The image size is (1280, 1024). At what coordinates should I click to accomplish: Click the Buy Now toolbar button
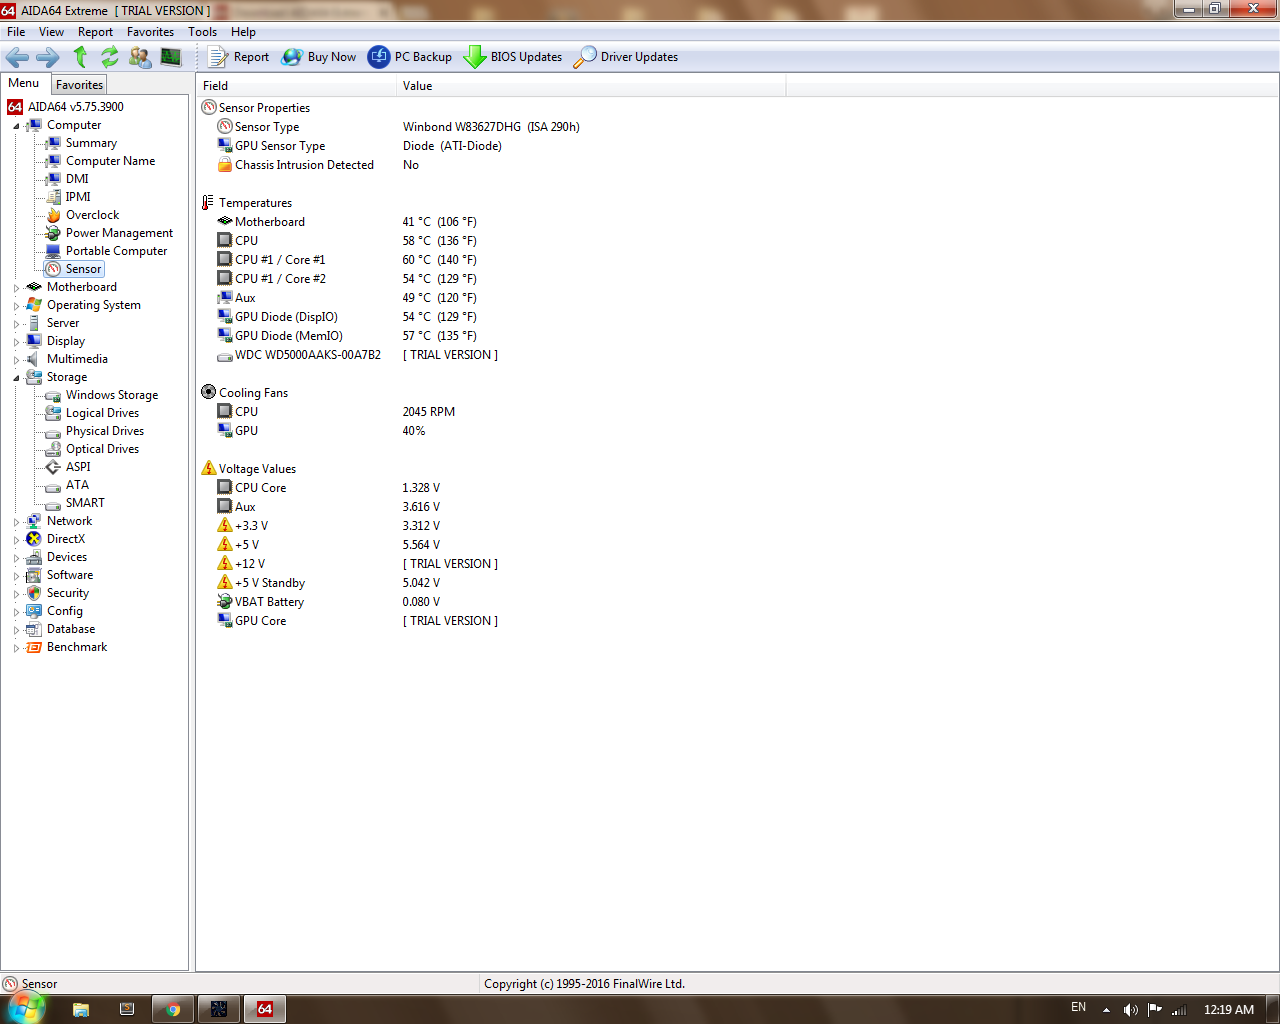pyautogui.click(x=319, y=57)
